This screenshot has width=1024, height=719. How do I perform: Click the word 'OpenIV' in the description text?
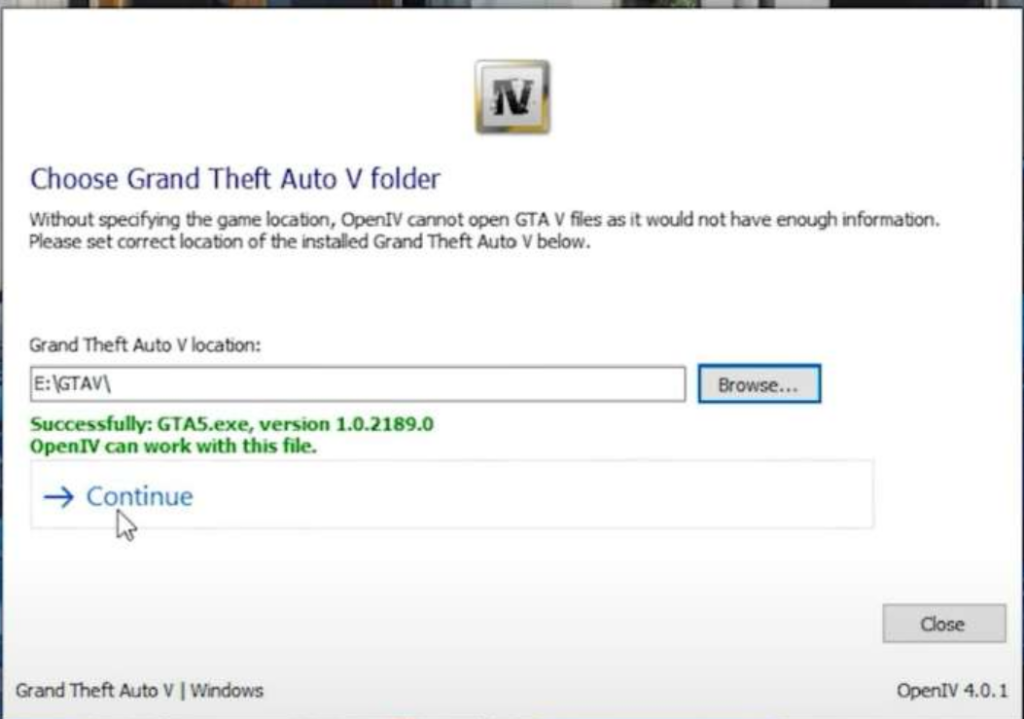(374, 219)
